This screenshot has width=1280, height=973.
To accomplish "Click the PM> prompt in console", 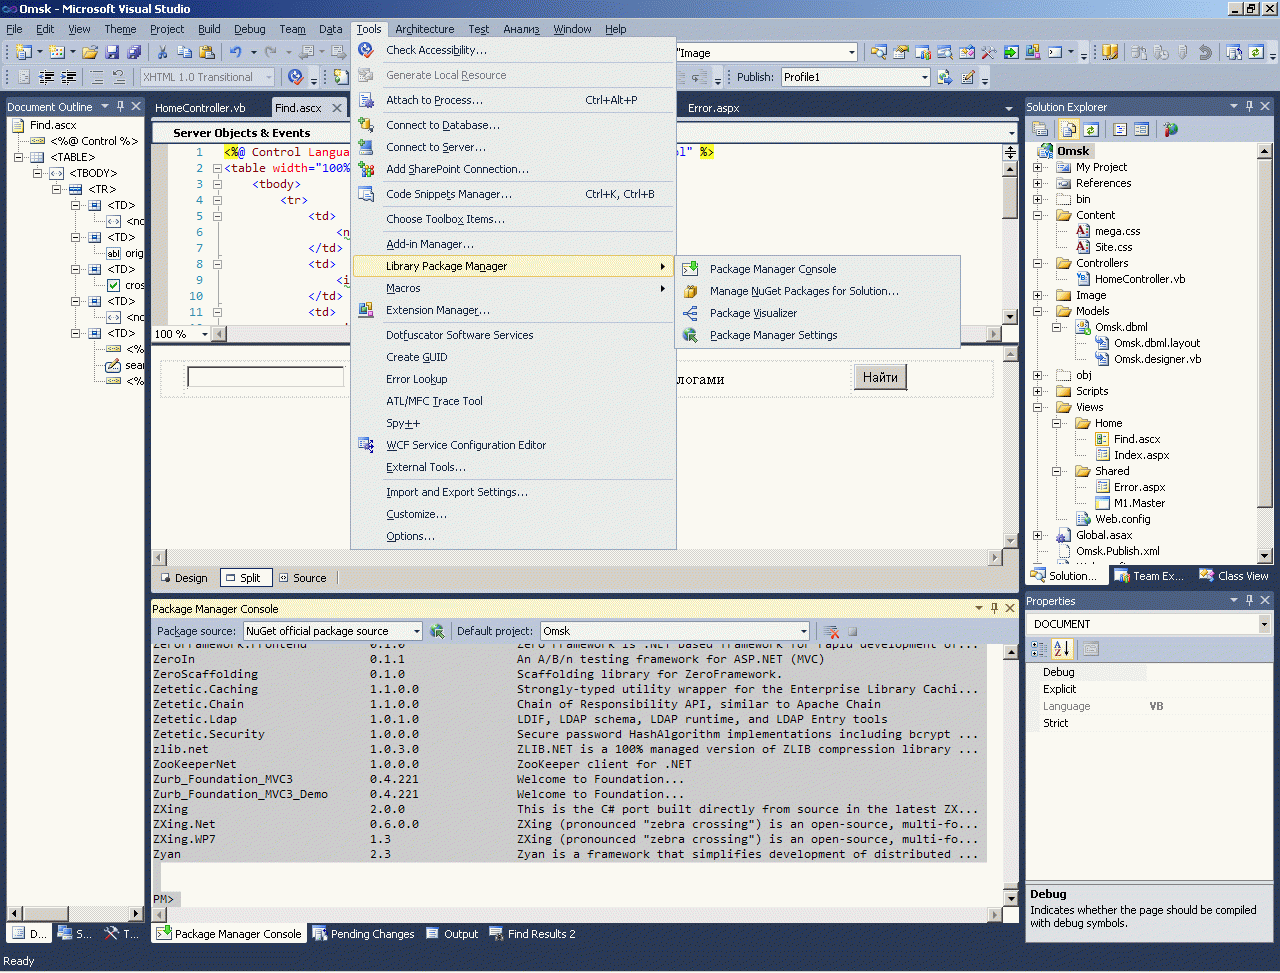I will [163, 899].
